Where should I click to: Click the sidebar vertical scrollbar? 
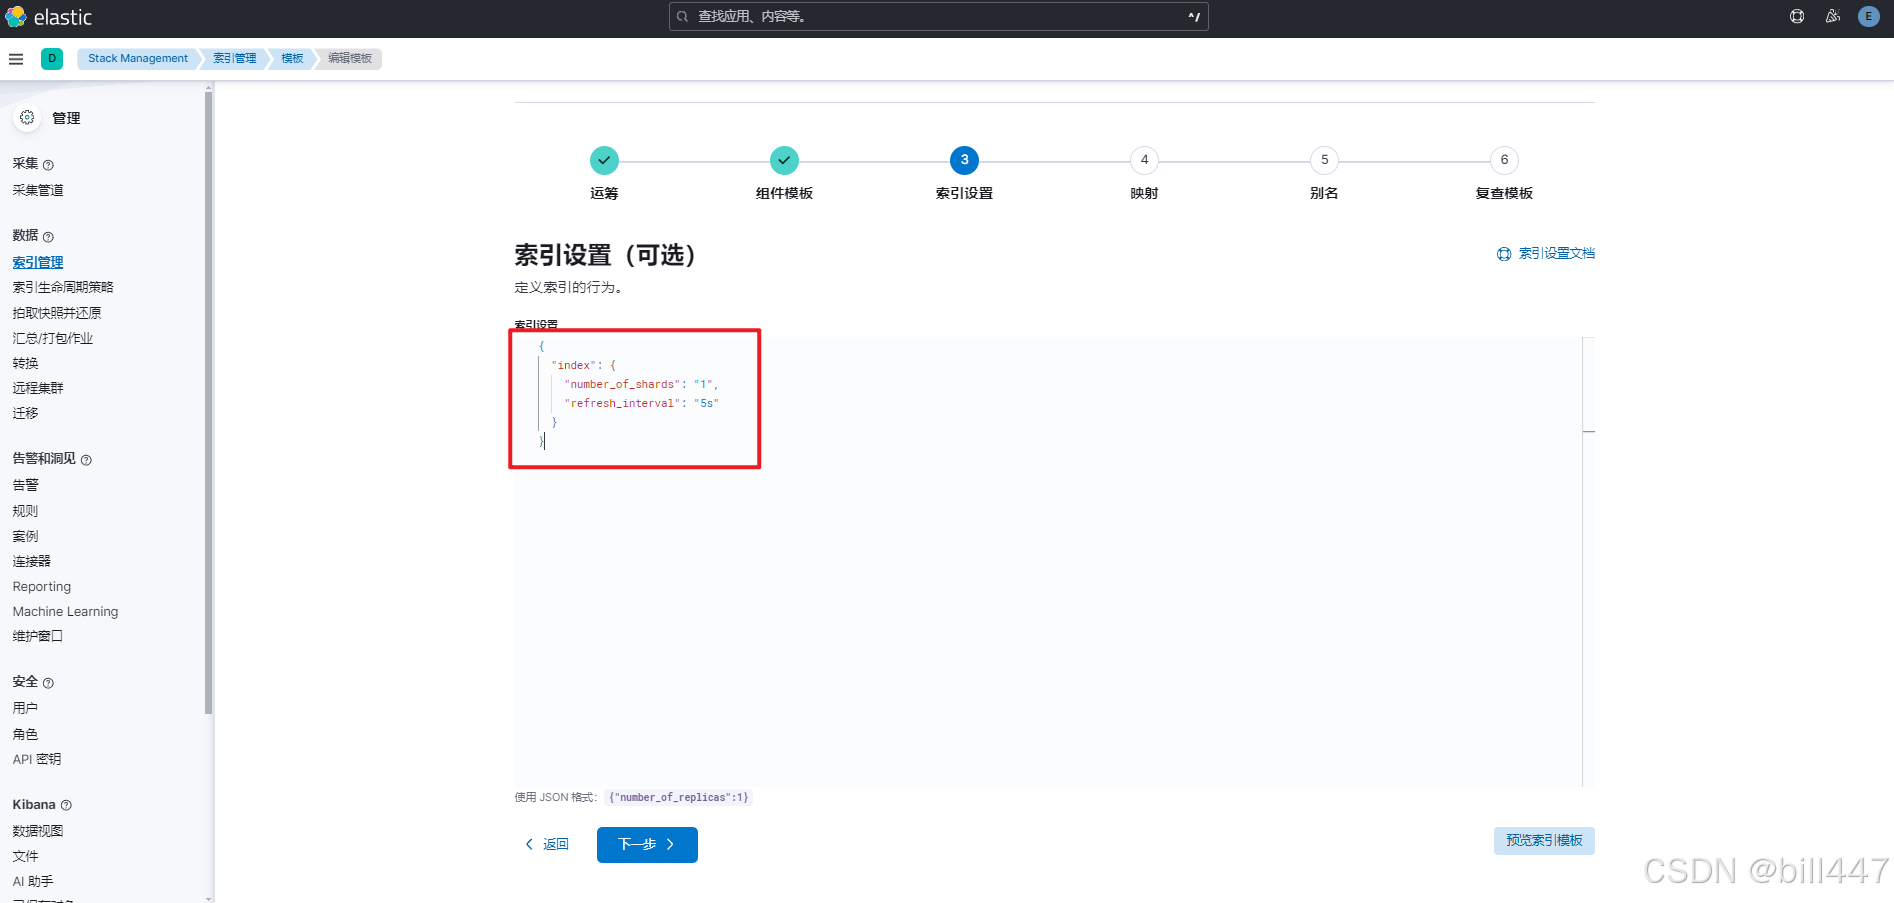point(208,403)
